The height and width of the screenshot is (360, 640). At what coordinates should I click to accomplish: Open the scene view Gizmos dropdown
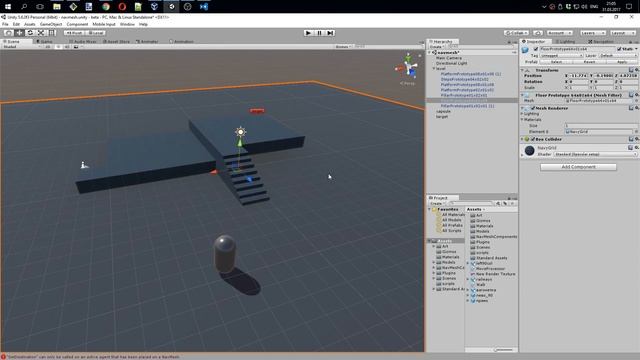click(343, 47)
